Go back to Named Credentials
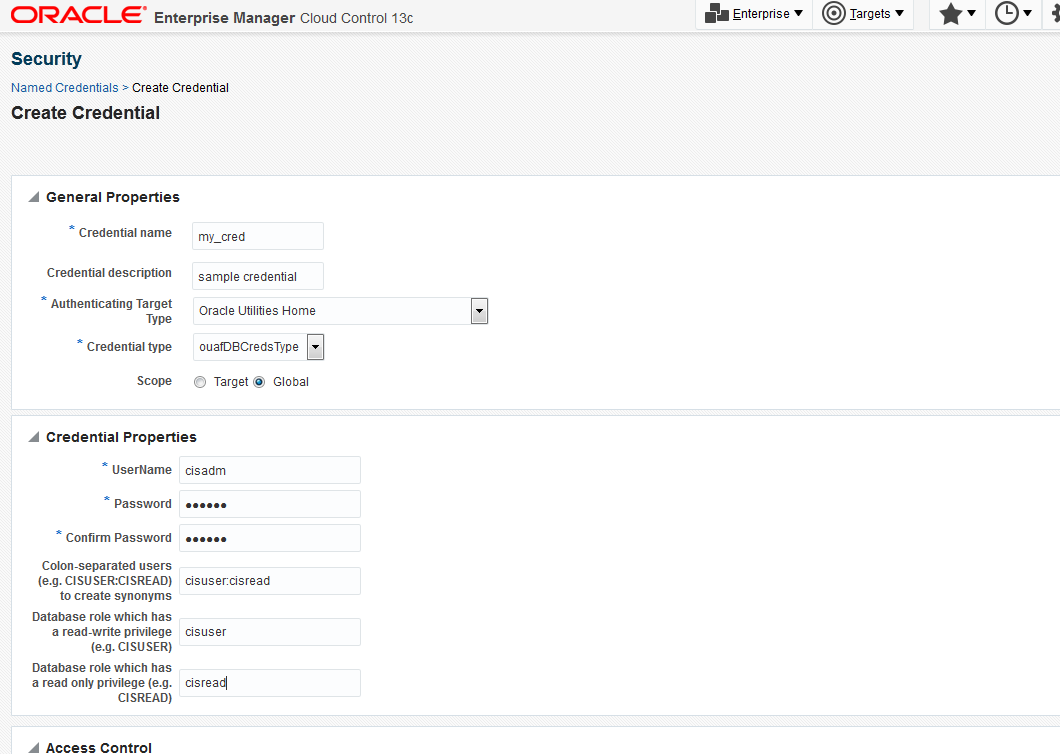Viewport: 1060px width, 754px height. 64,88
